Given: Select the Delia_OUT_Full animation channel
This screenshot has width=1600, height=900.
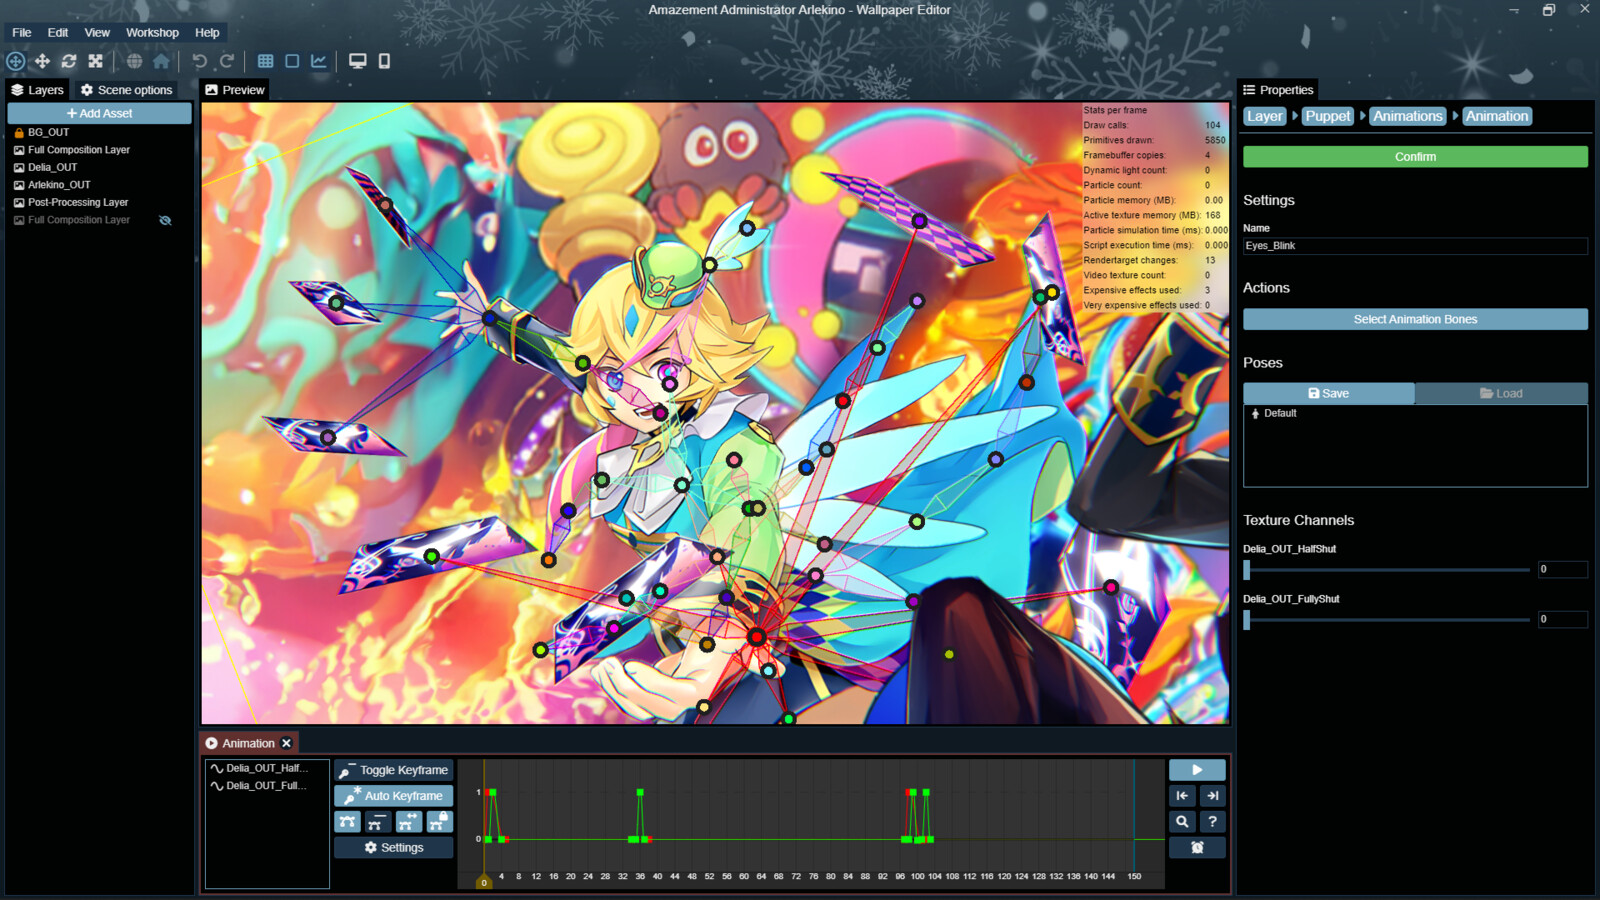Looking at the screenshot, I should coord(267,786).
